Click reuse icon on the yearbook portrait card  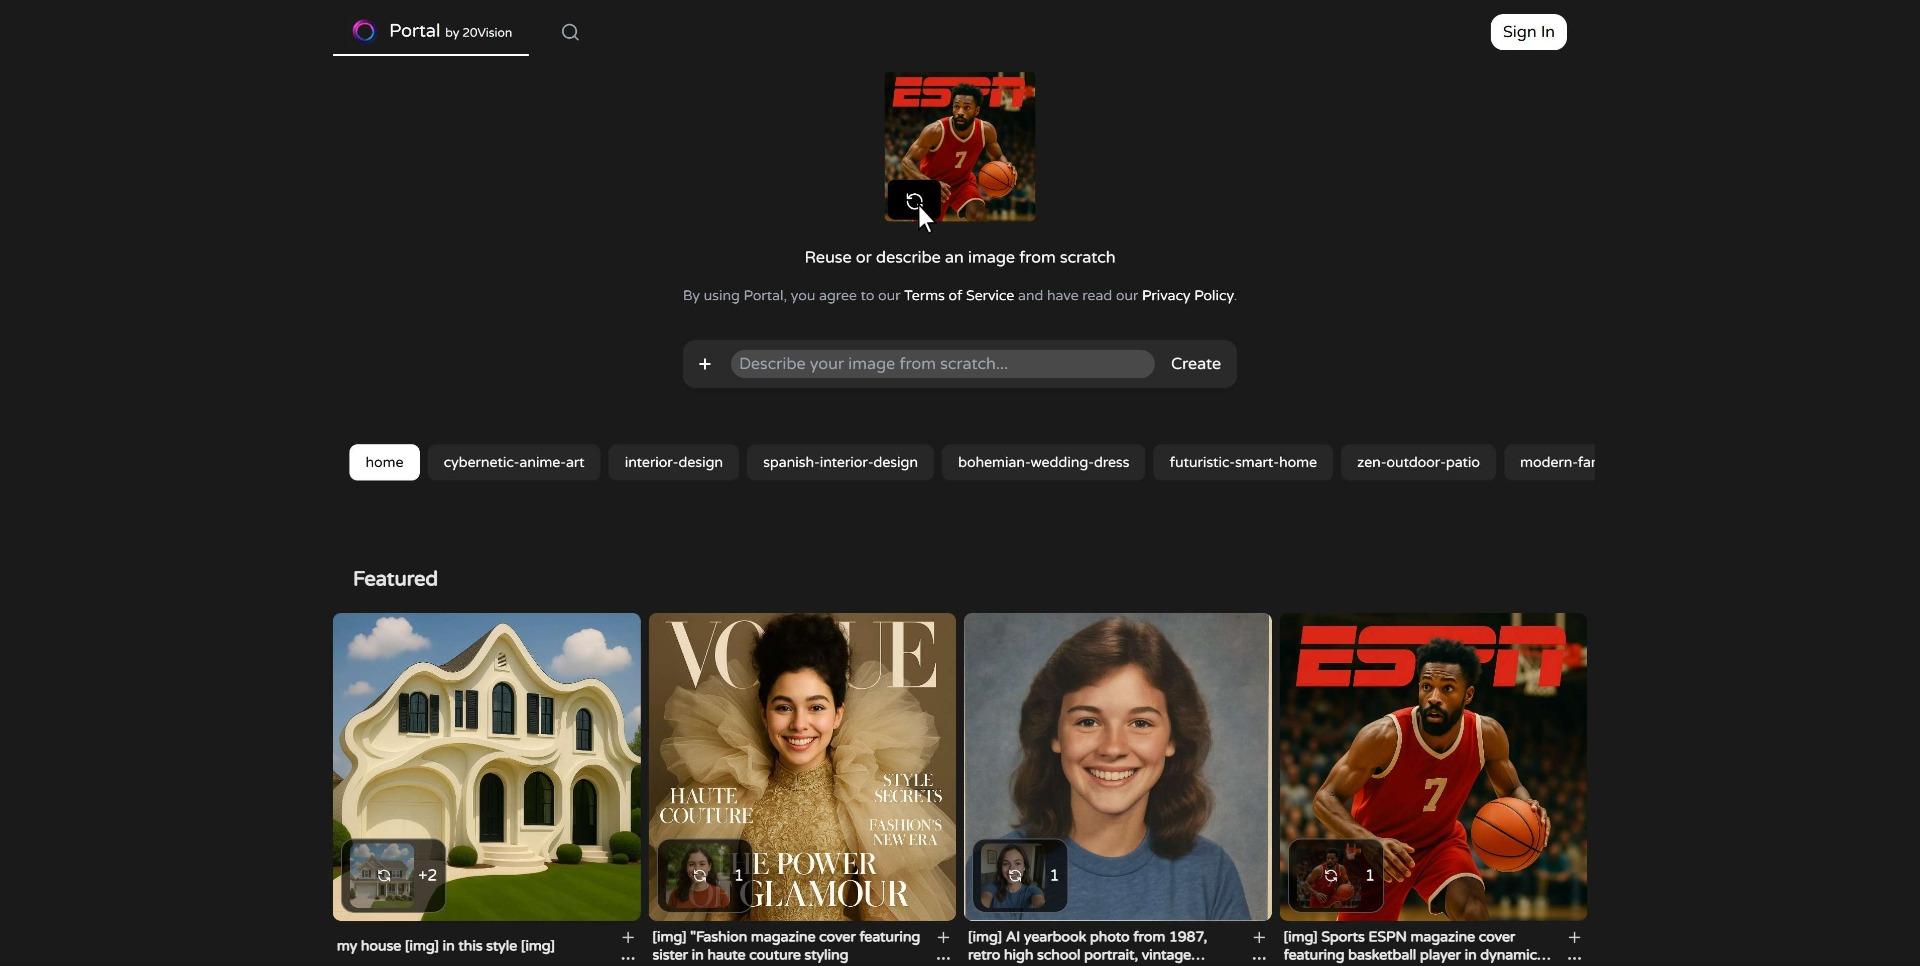coord(1015,876)
